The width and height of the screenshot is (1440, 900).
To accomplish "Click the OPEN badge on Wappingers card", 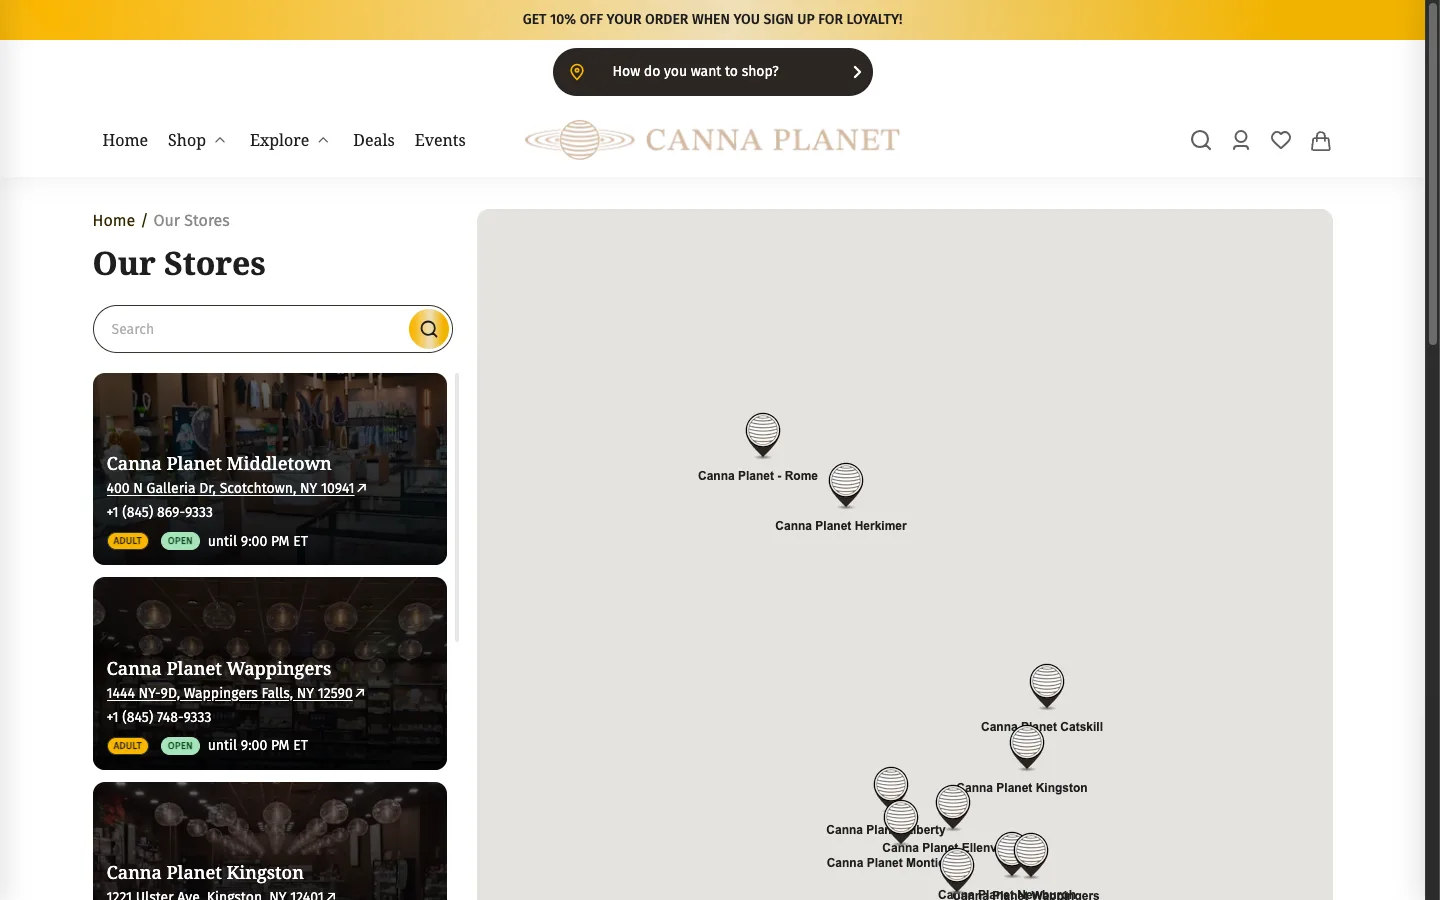I will click(x=180, y=746).
